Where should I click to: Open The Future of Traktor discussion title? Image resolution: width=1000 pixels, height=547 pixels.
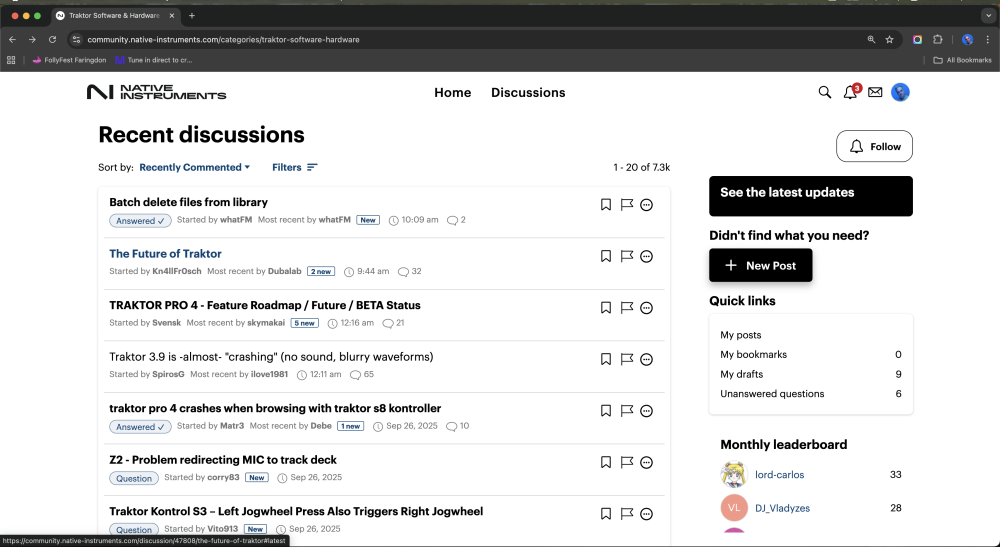click(x=165, y=254)
